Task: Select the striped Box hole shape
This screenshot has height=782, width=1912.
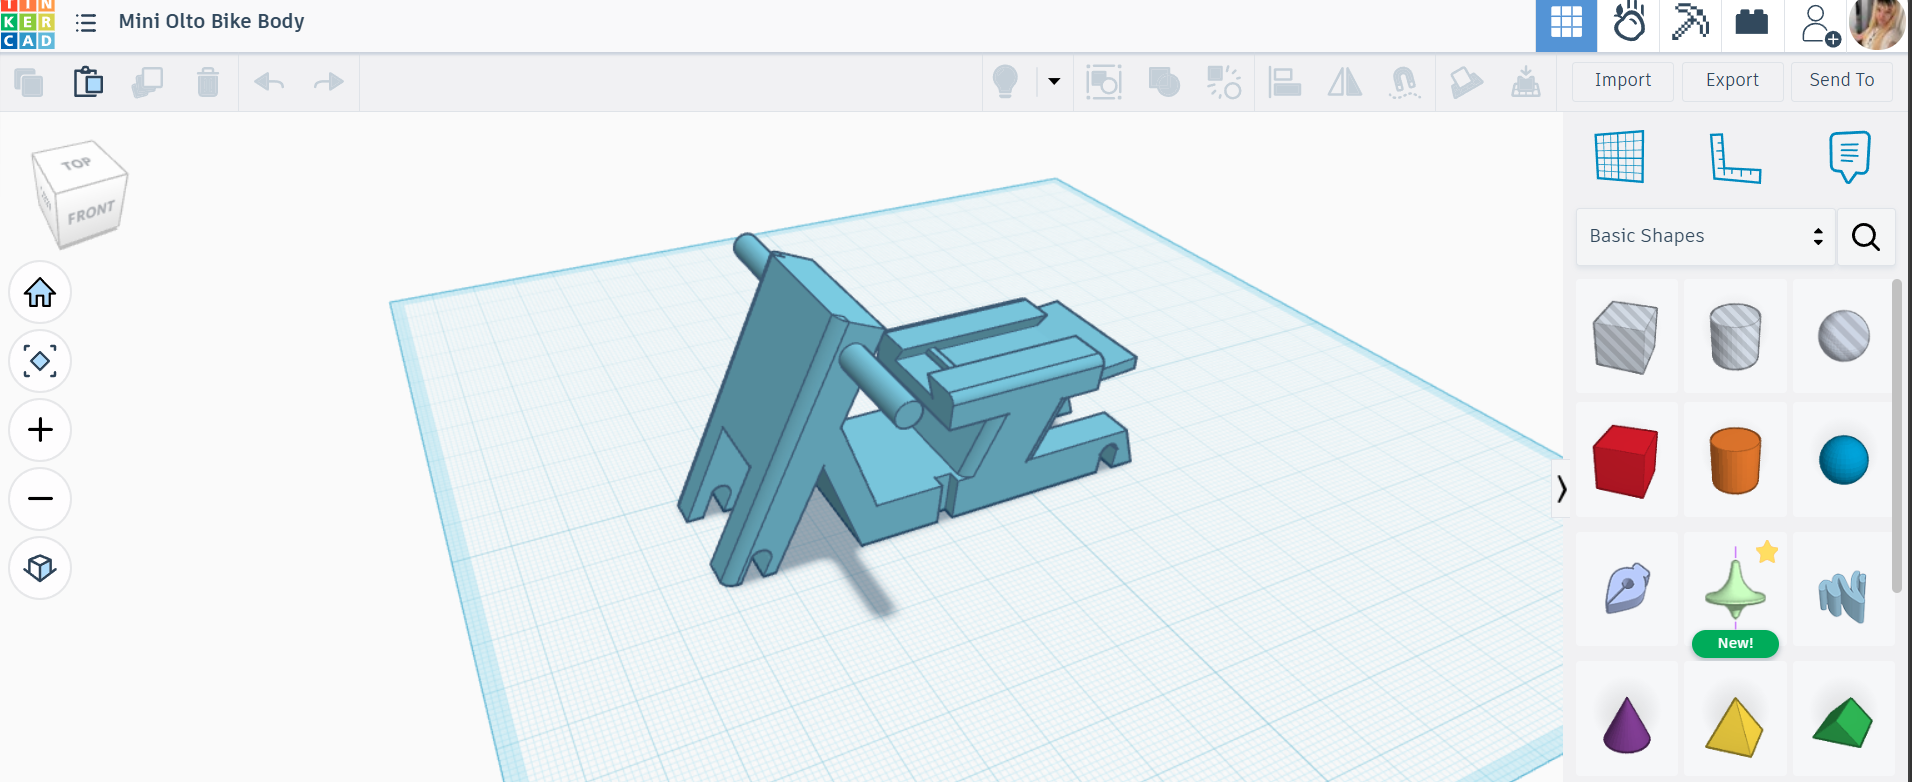Action: pos(1626,337)
